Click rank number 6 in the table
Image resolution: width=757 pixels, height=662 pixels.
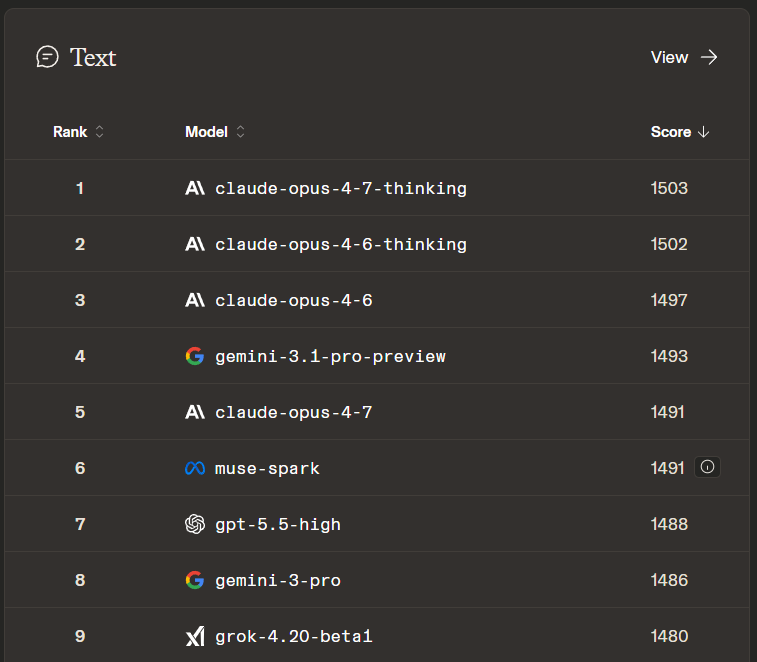(x=80, y=468)
